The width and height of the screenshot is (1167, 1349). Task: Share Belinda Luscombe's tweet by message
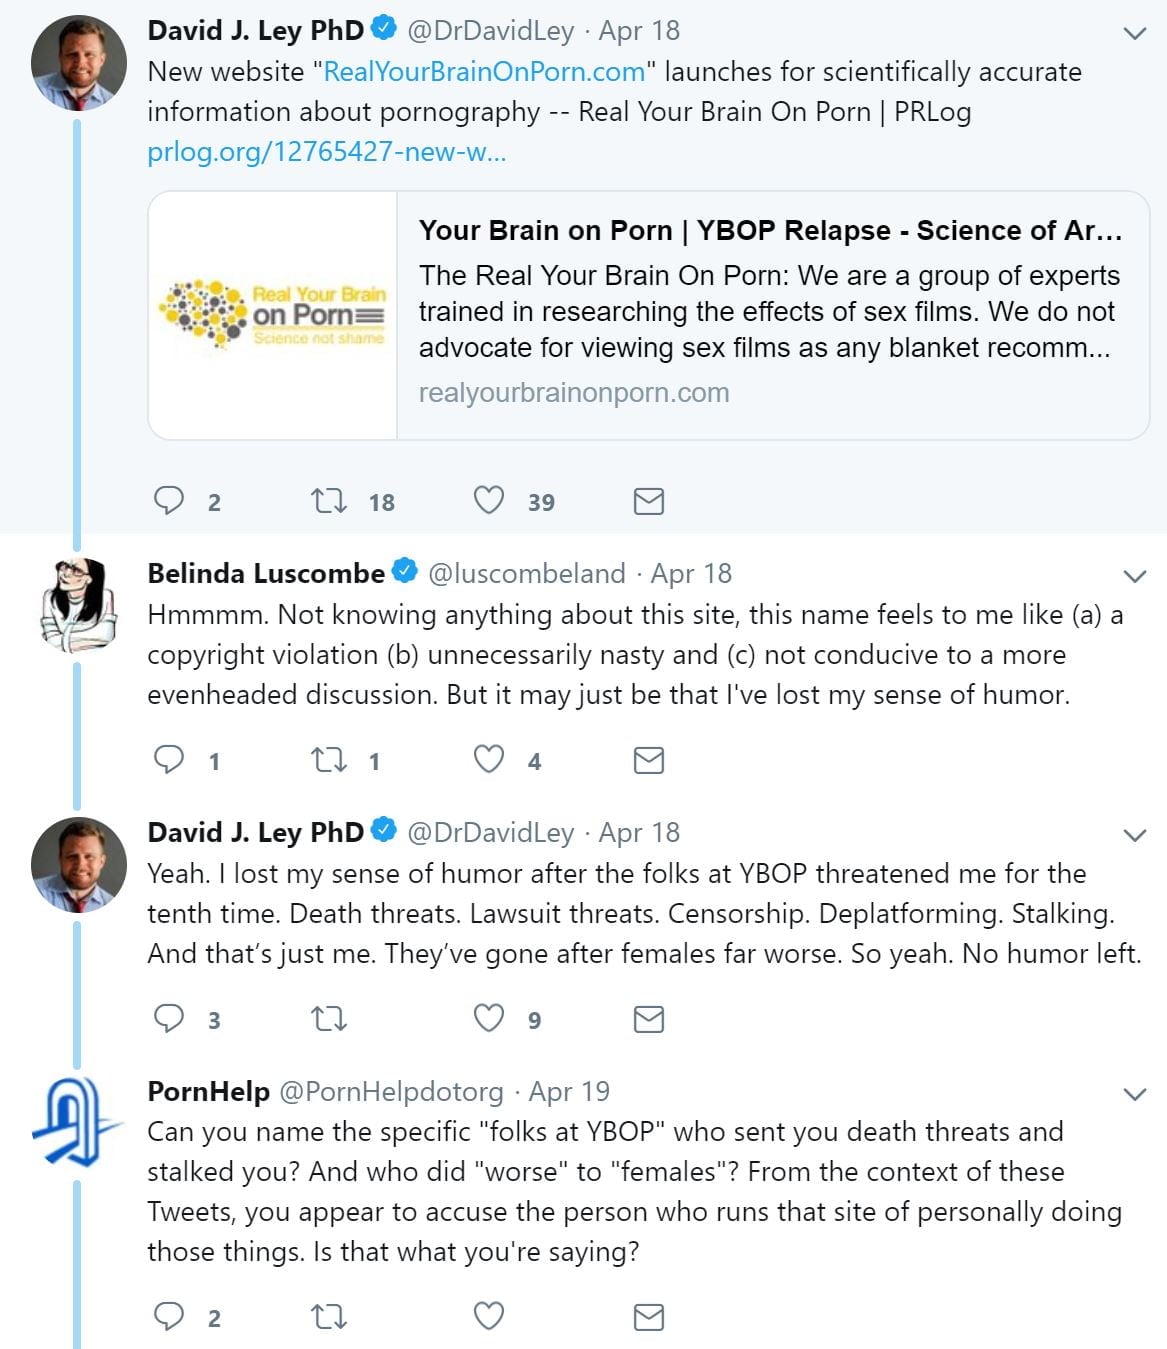(x=649, y=761)
